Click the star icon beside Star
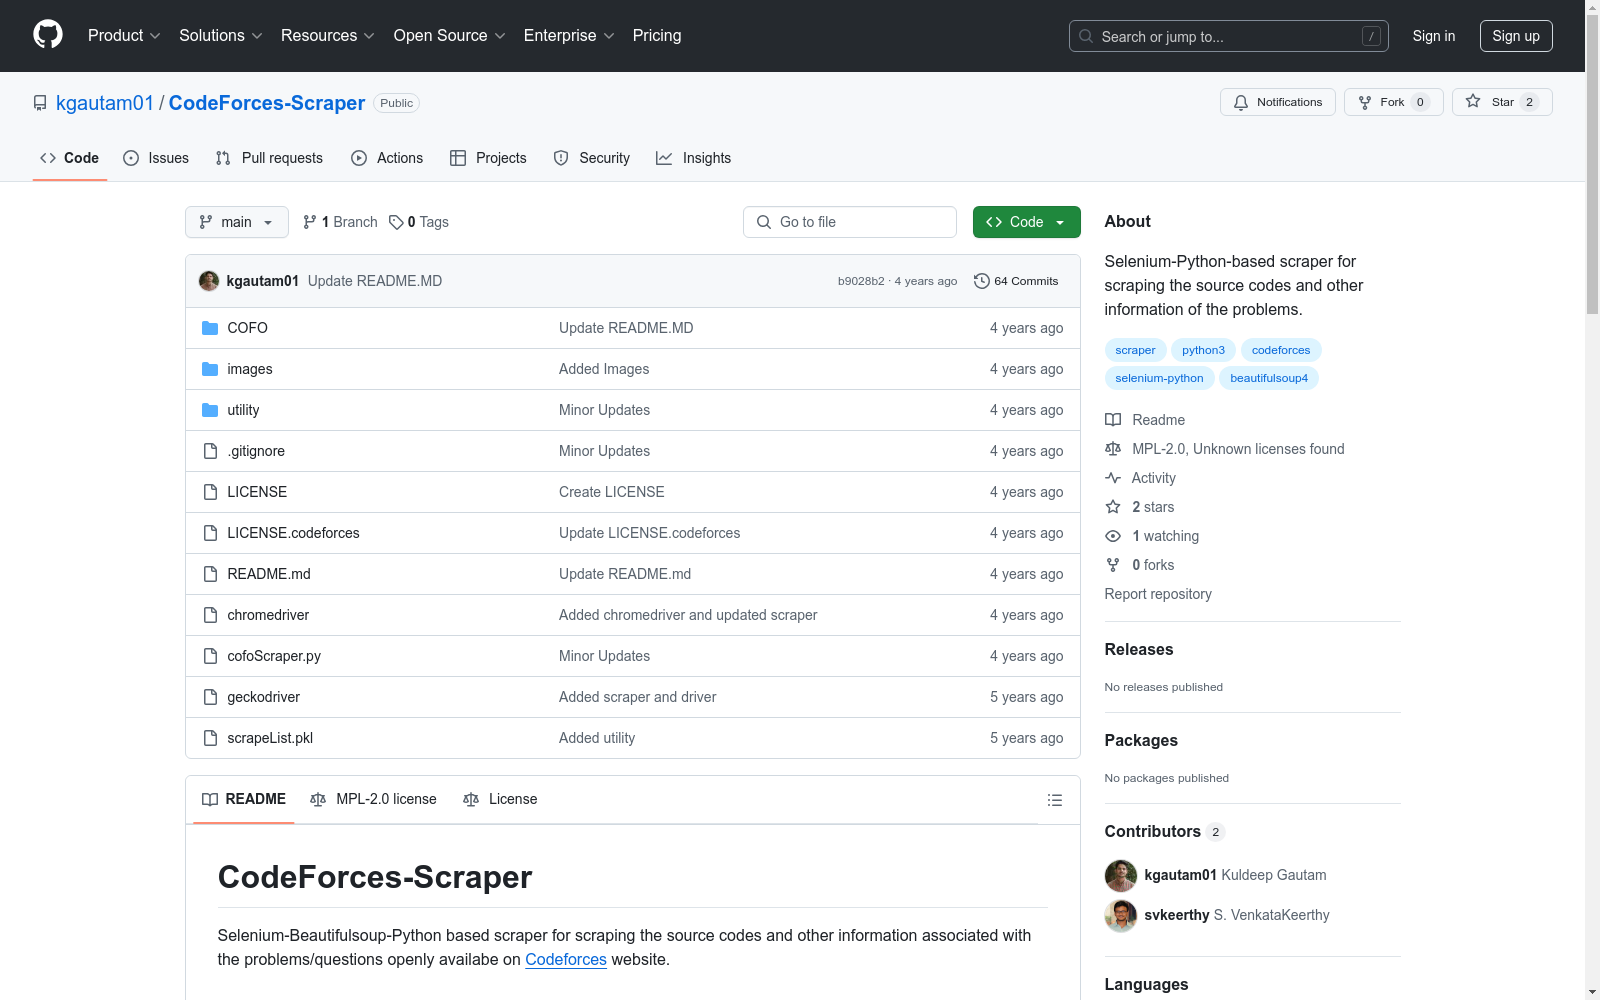This screenshot has height=1000, width=1600. pos(1473,101)
